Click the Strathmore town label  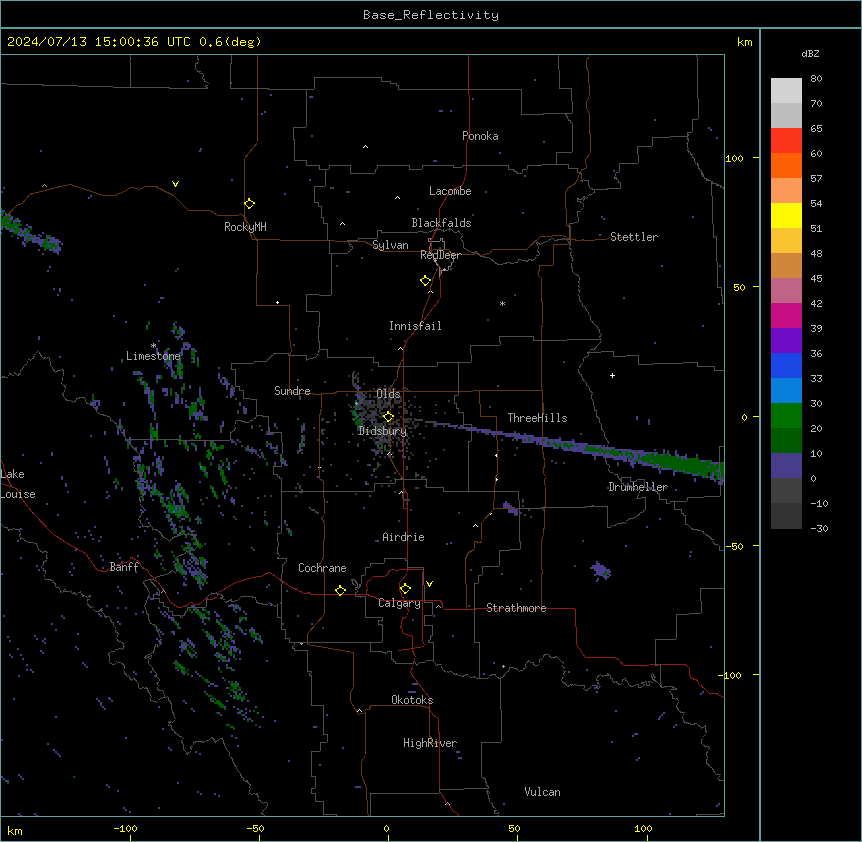[516, 608]
